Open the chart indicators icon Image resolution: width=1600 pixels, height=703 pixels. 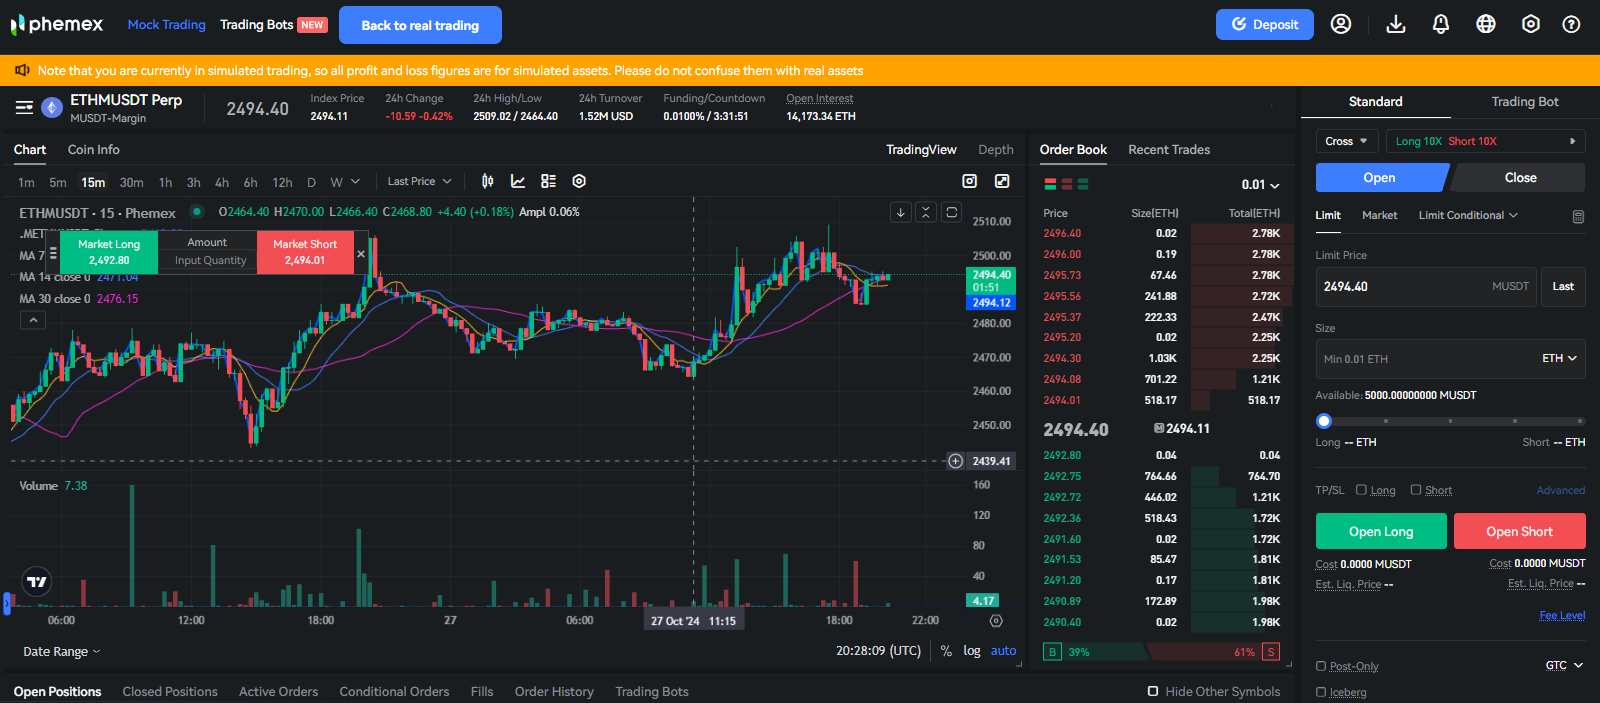click(518, 181)
